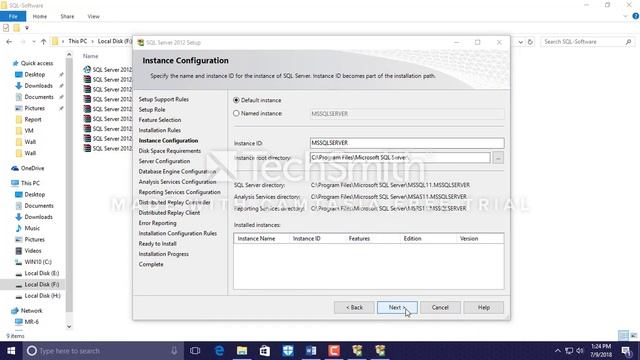
Task: Cancel the SQL Server setup
Action: [440, 307]
